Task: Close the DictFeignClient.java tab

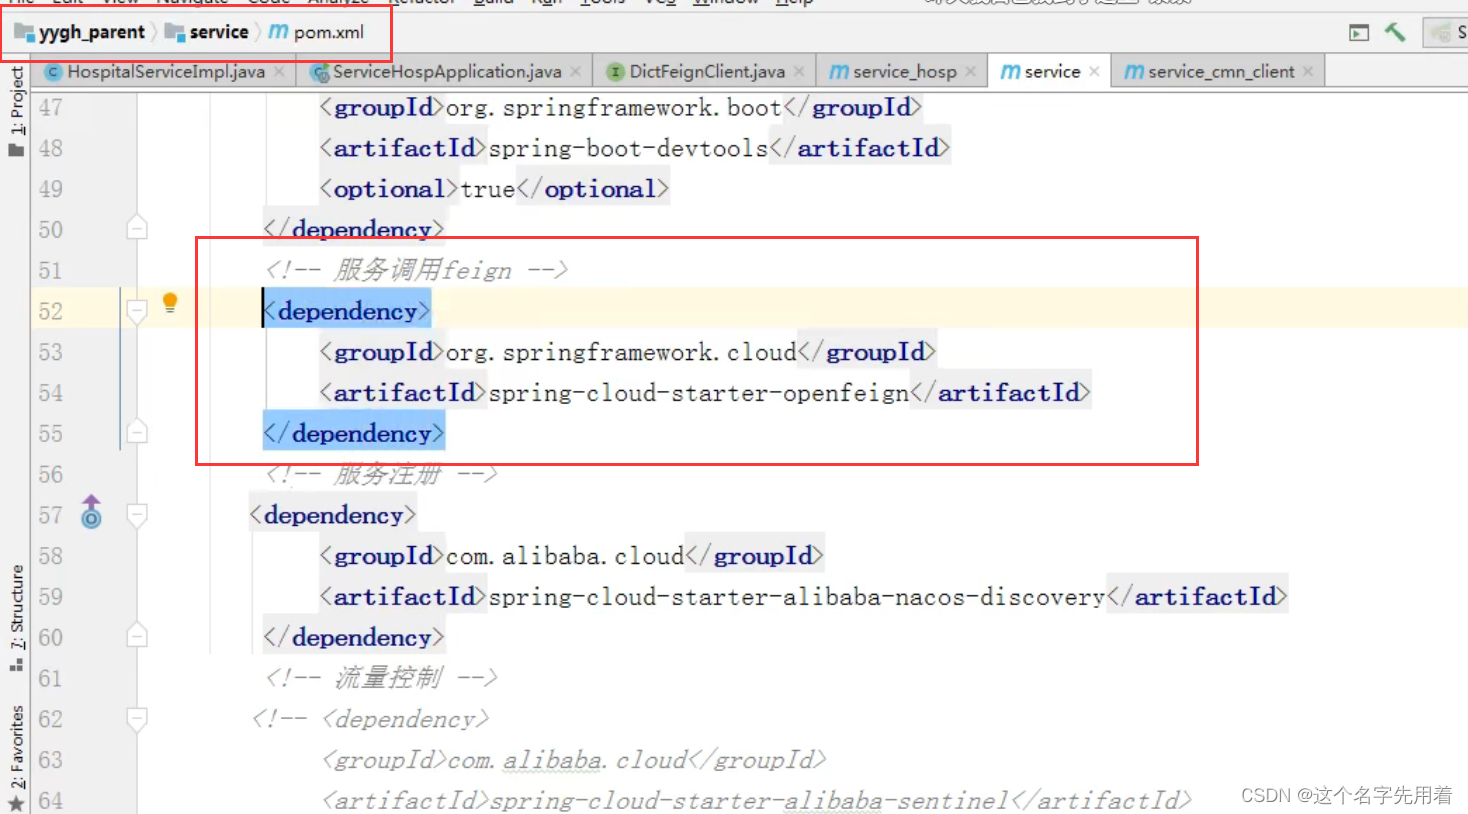Action: pos(799,72)
